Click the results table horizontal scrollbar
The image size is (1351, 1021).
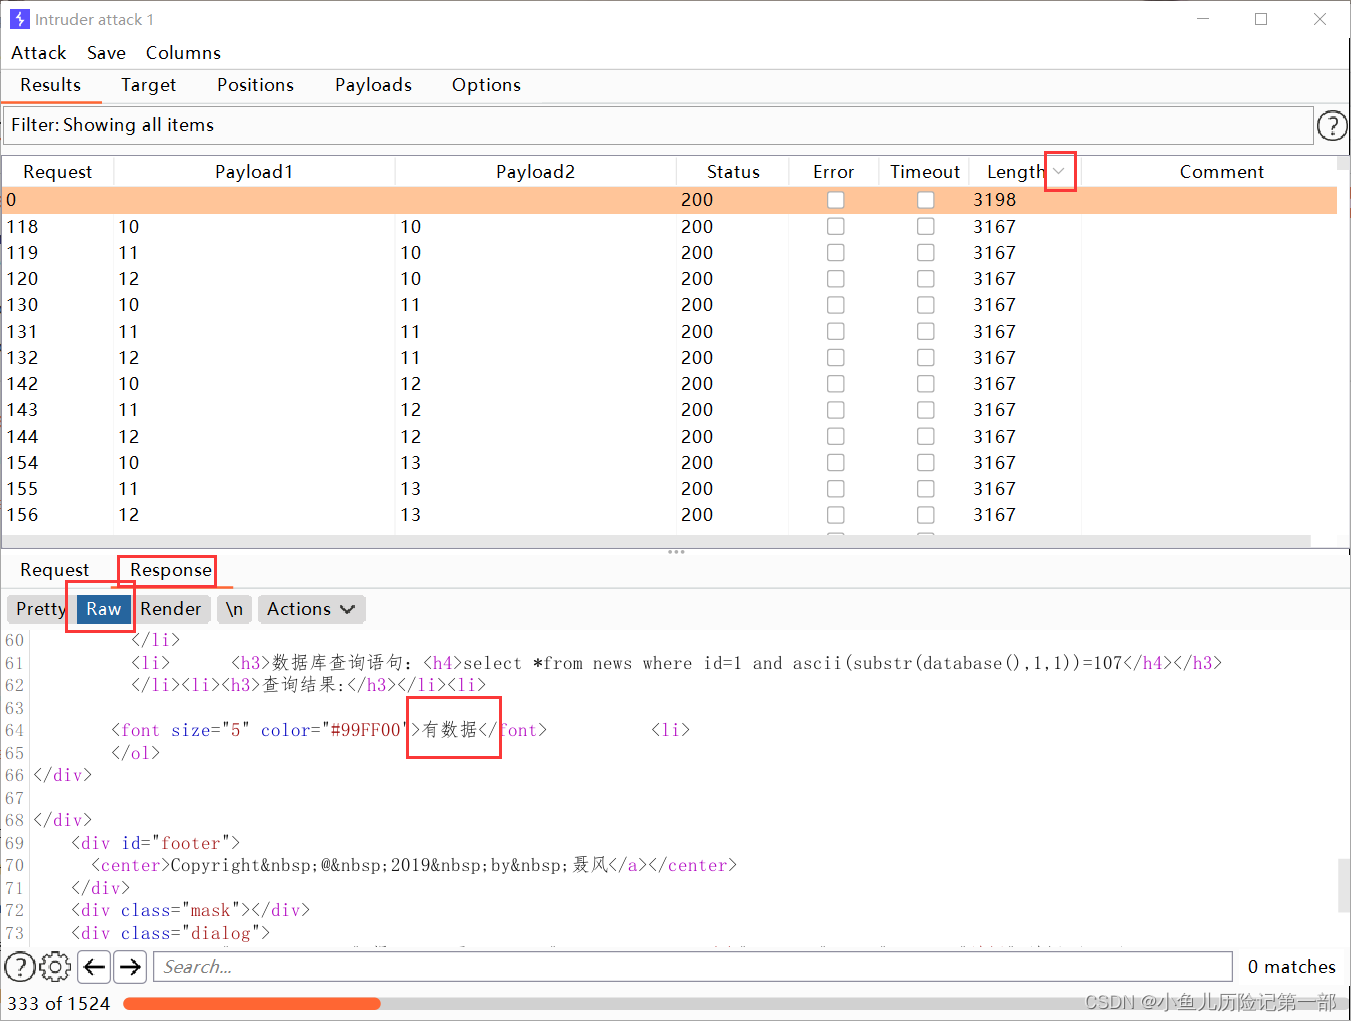coord(656,541)
